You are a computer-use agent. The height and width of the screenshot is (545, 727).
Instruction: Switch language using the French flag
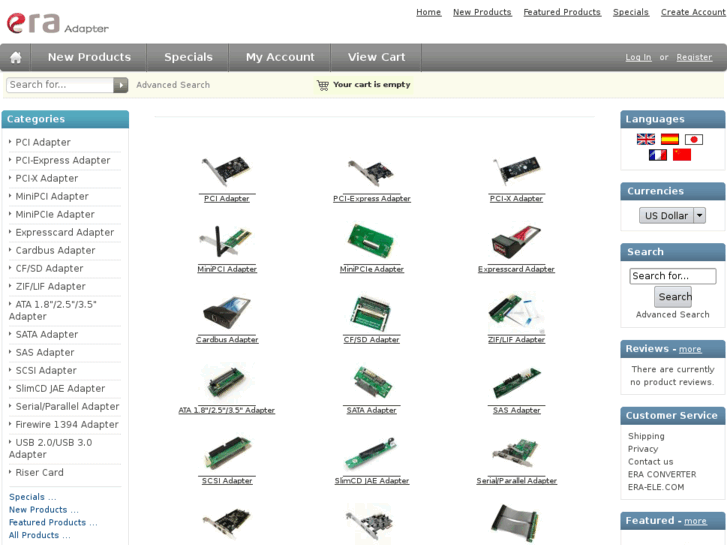(657, 155)
